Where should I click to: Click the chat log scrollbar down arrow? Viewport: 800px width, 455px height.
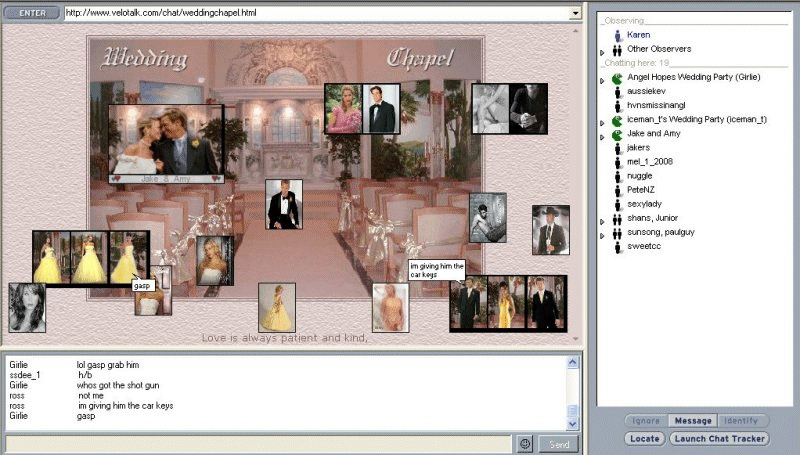click(574, 424)
